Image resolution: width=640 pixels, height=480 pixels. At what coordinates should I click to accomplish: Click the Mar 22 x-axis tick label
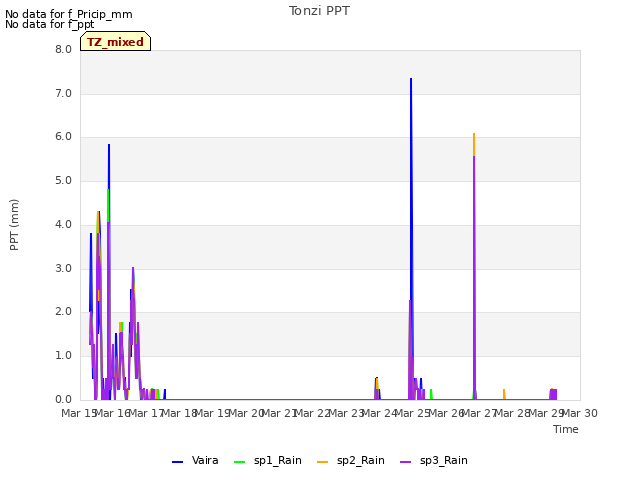[313, 413]
